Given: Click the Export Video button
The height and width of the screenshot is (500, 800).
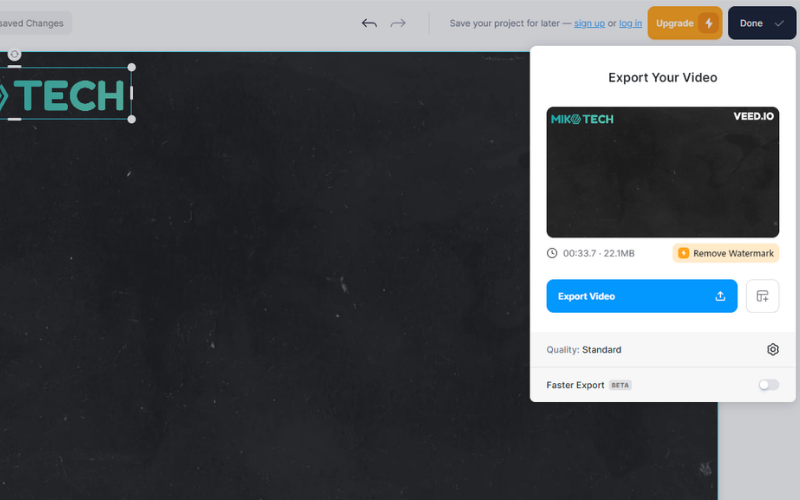Looking at the screenshot, I should tap(641, 296).
